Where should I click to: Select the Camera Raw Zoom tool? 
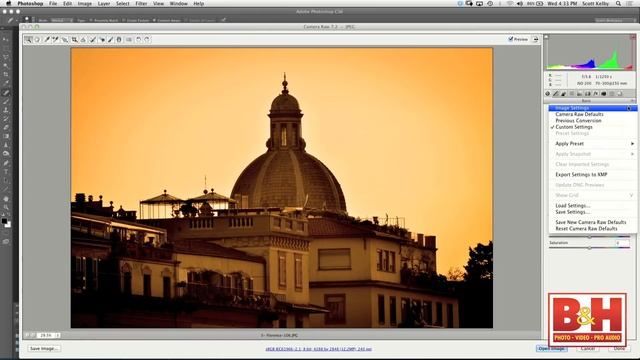point(28,40)
